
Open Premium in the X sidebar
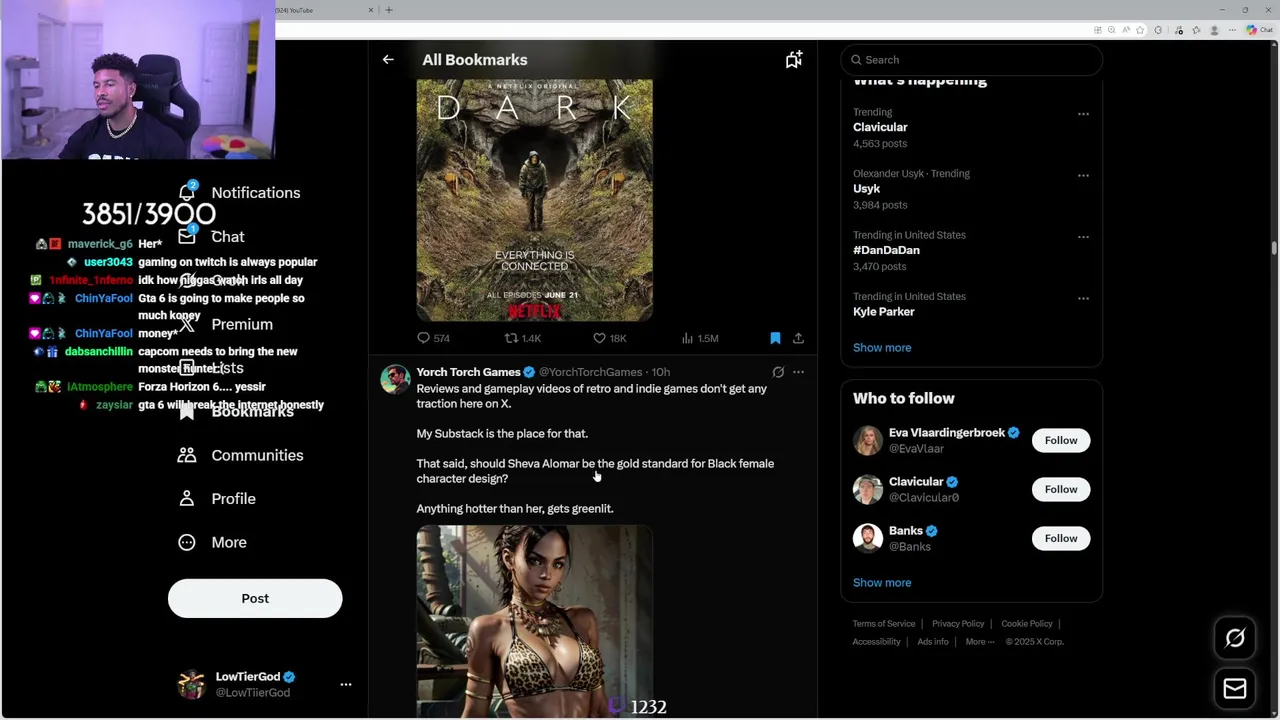pyautogui.click(x=225, y=324)
